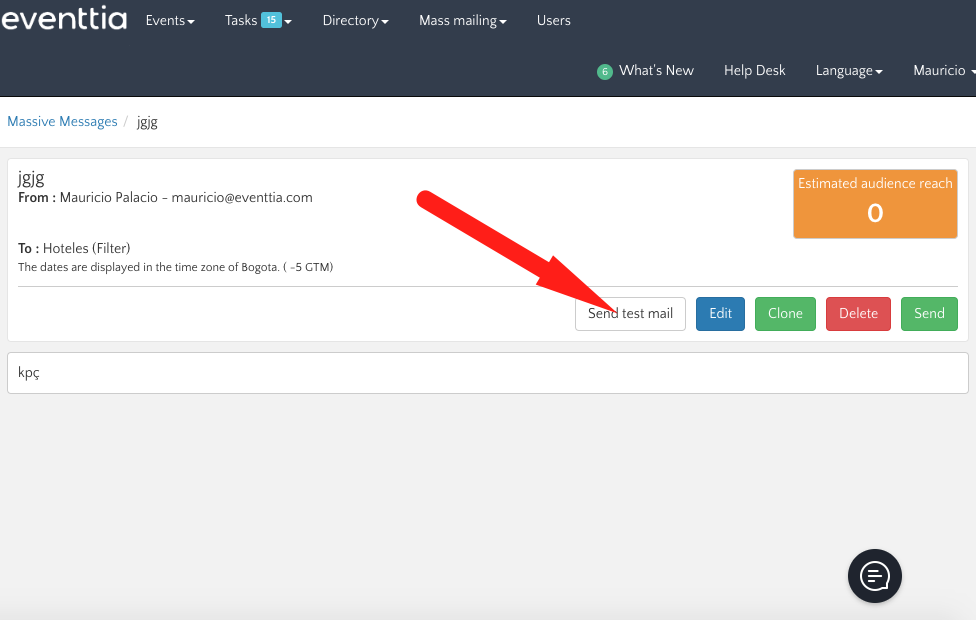Go to the Users menu item
976x620 pixels.
pyautogui.click(x=553, y=21)
